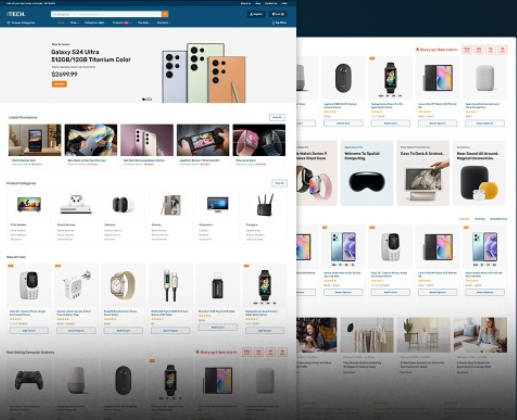Select the Home menu item
The image size is (517, 420).
click(x=61, y=23)
